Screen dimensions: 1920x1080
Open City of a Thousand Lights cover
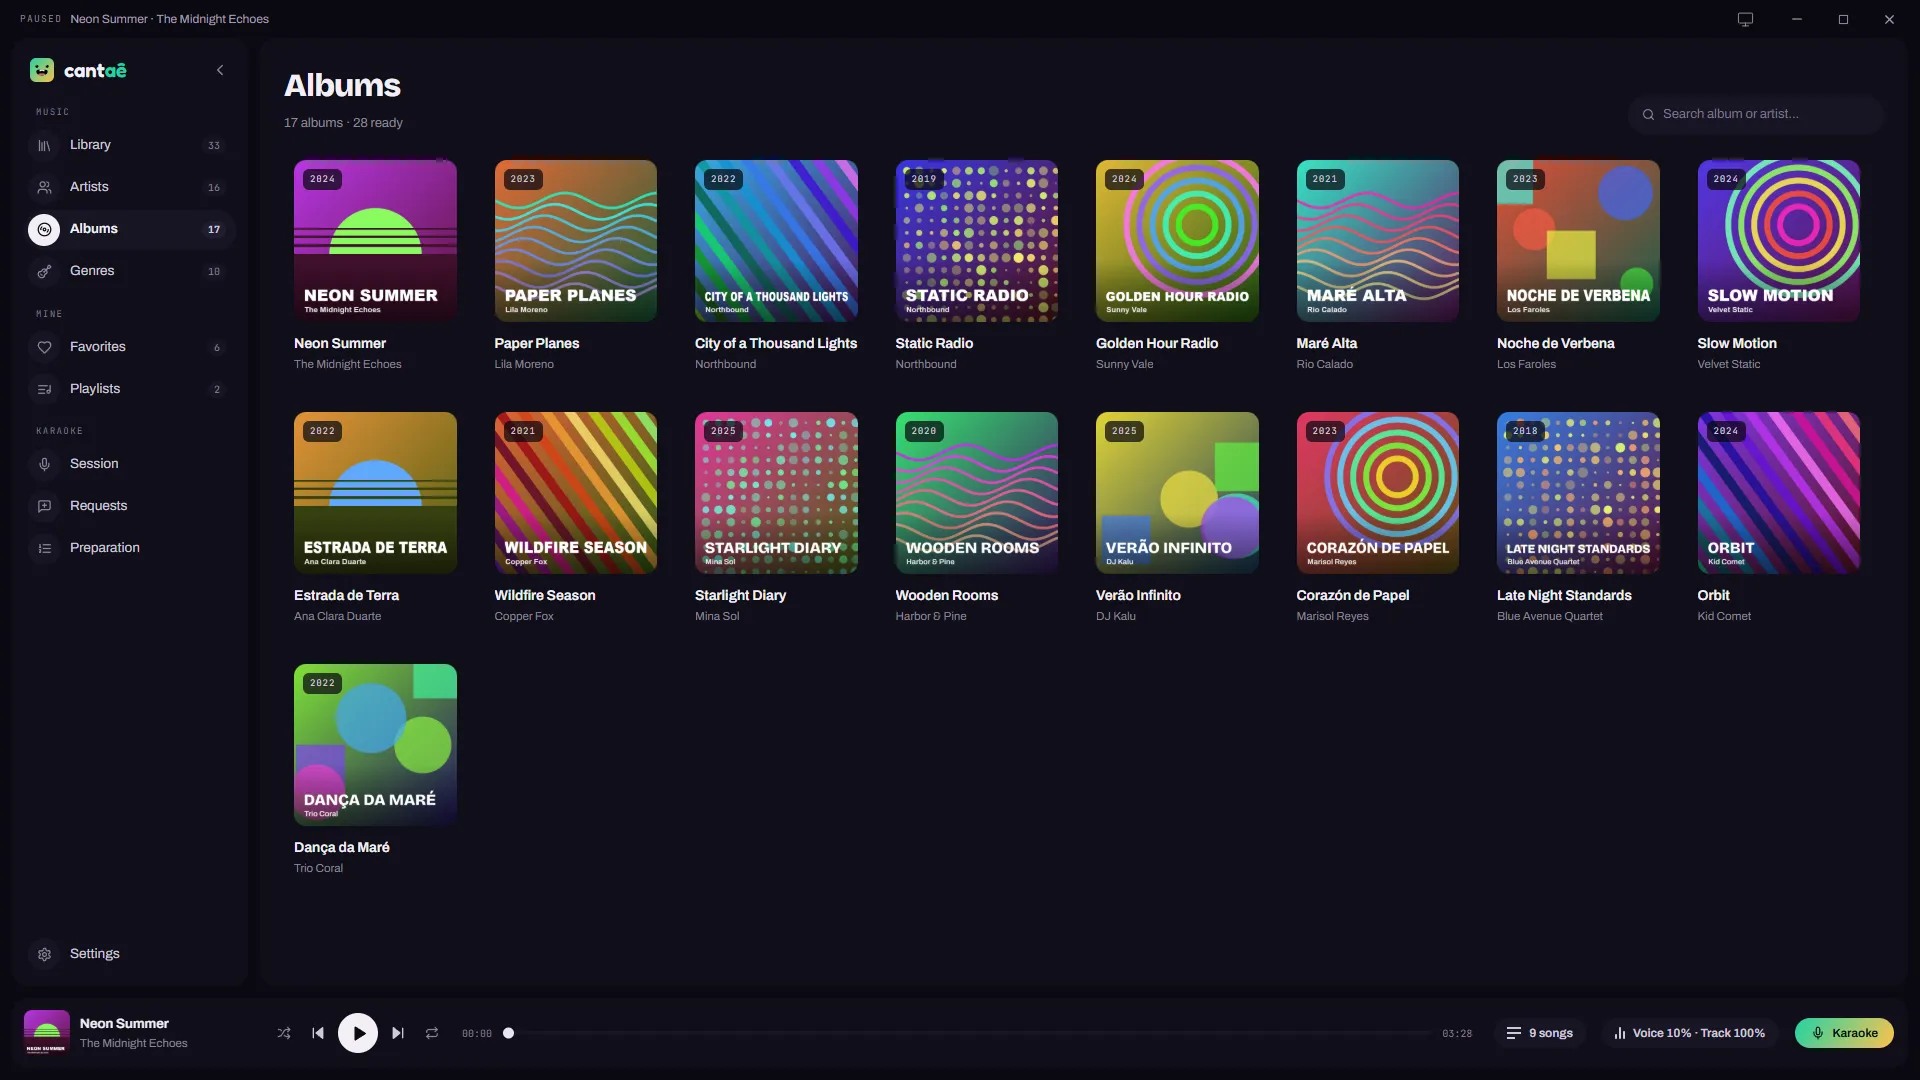776,241
